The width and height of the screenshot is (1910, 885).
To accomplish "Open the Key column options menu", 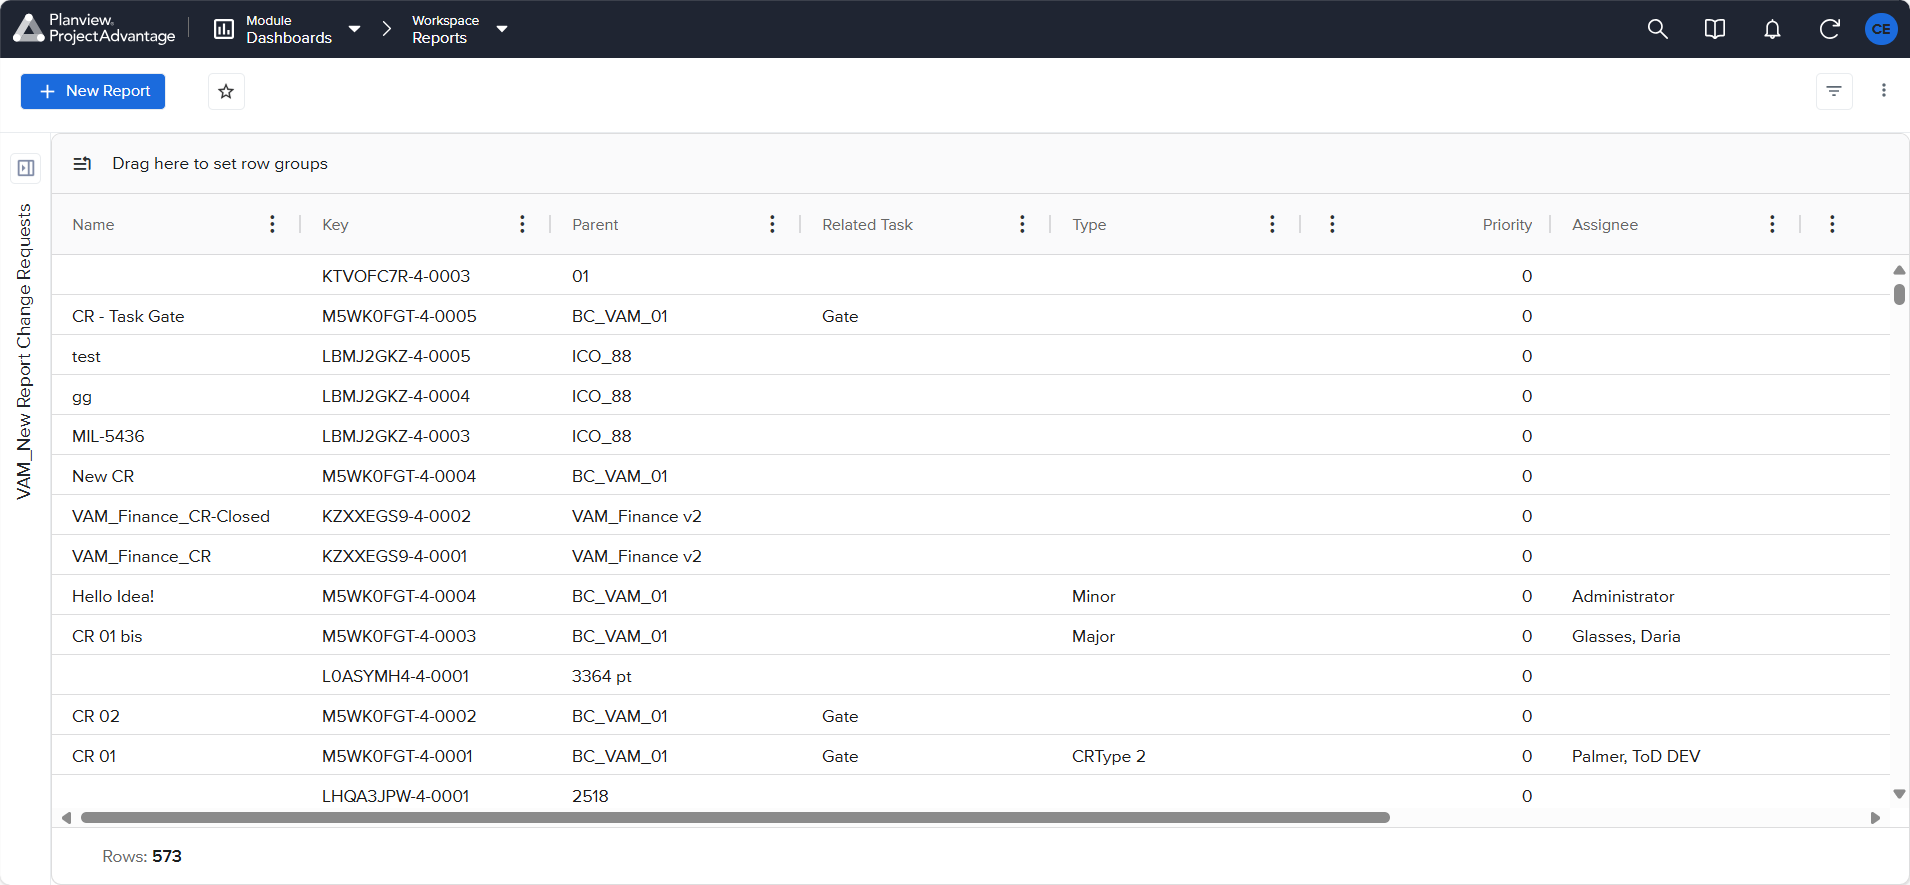I will (522, 224).
